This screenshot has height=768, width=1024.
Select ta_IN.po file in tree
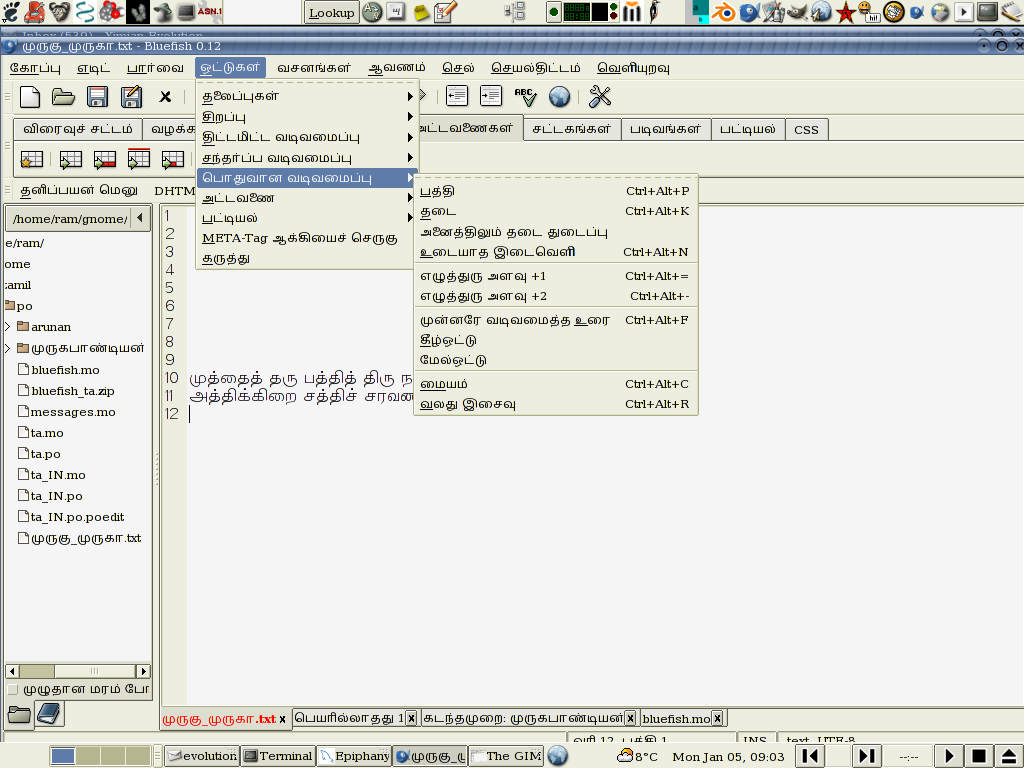click(57, 496)
